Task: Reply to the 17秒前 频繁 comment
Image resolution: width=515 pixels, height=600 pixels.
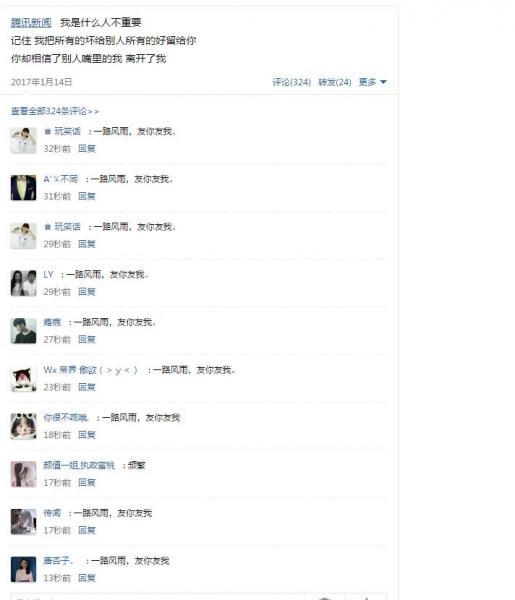Action: (87, 483)
